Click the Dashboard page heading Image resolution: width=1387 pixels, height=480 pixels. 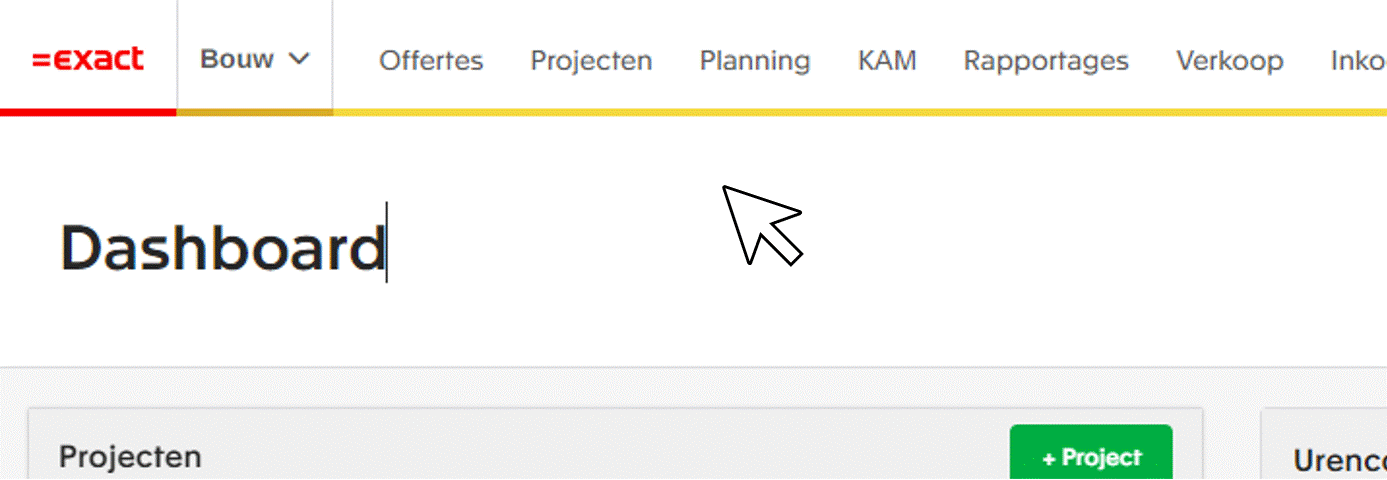[223, 247]
